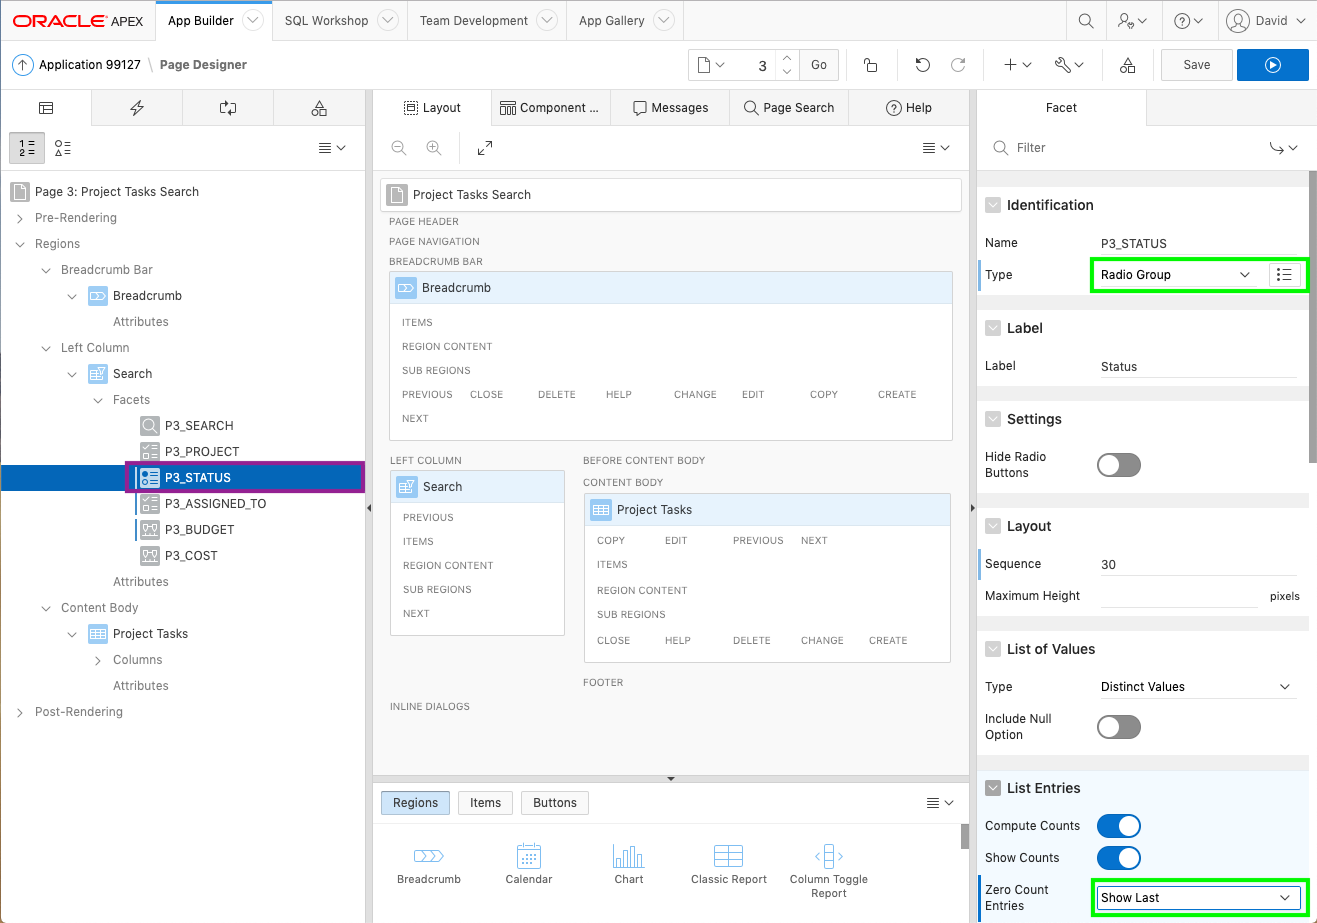This screenshot has width=1317, height=923.
Task: Select the Items gallery button
Action: tap(485, 803)
